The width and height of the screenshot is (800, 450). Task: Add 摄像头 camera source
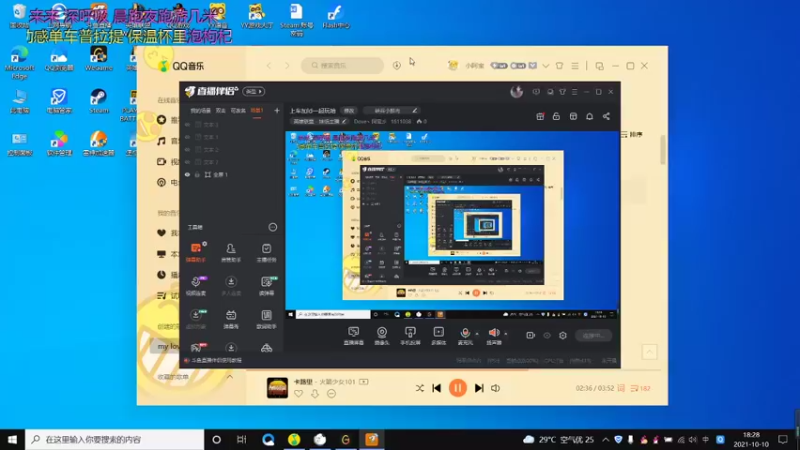(382, 336)
